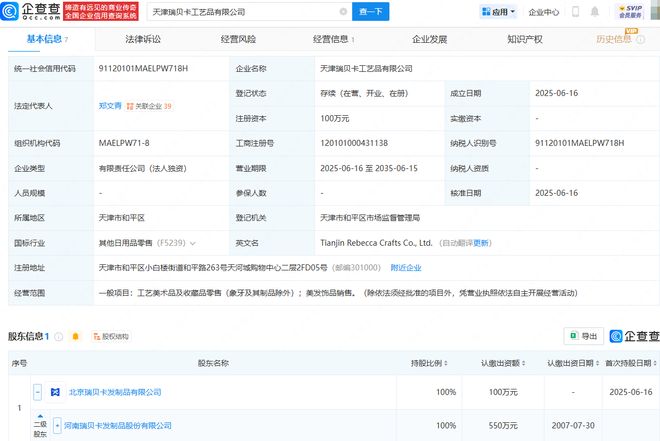Switch to the 知识产权 tab
This screenshot has width=660, height=441.
(x=525, y=39)
